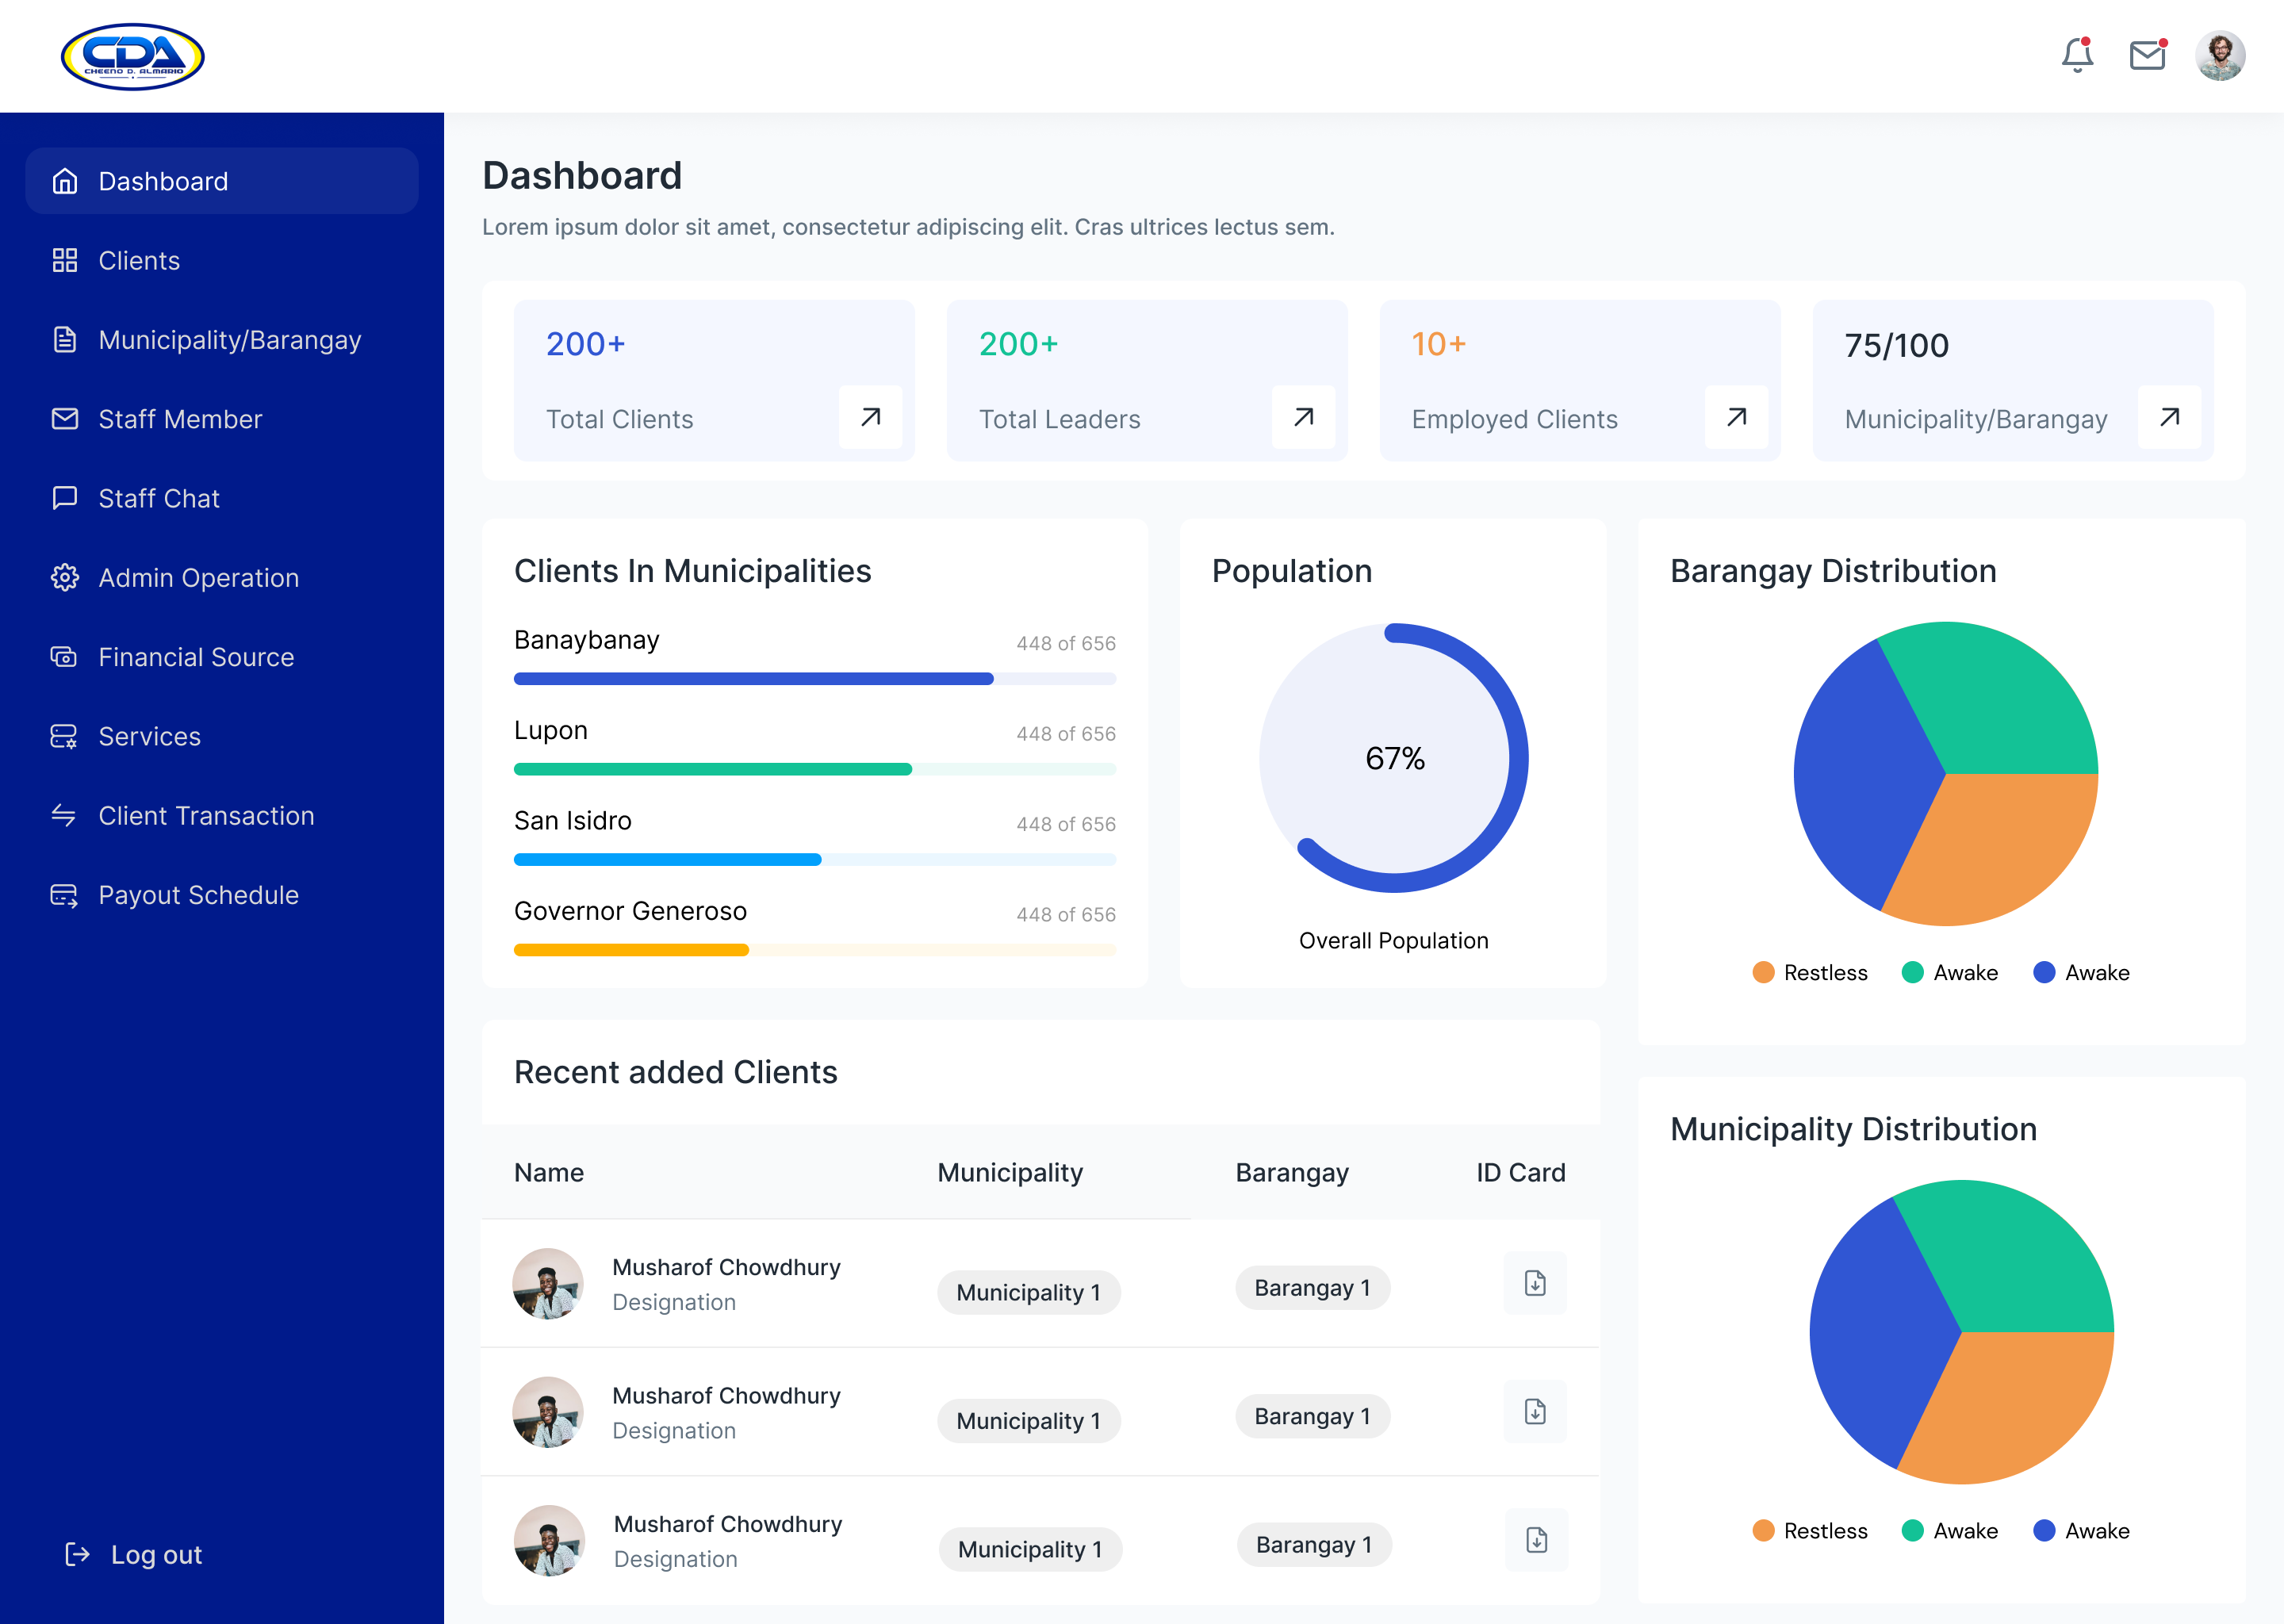Click the 67% population donut chart
Screen dimensions: 2284x1624
1394,758
